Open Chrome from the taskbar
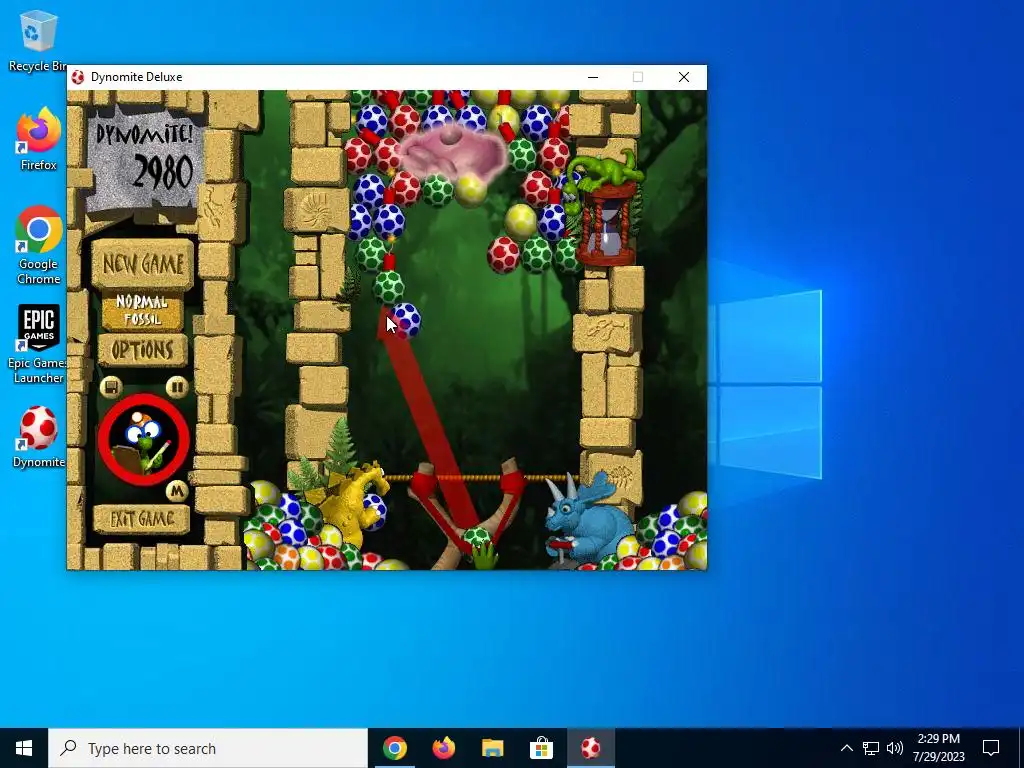The width and height of the screenshot is (1024, 768). point(395,748)
